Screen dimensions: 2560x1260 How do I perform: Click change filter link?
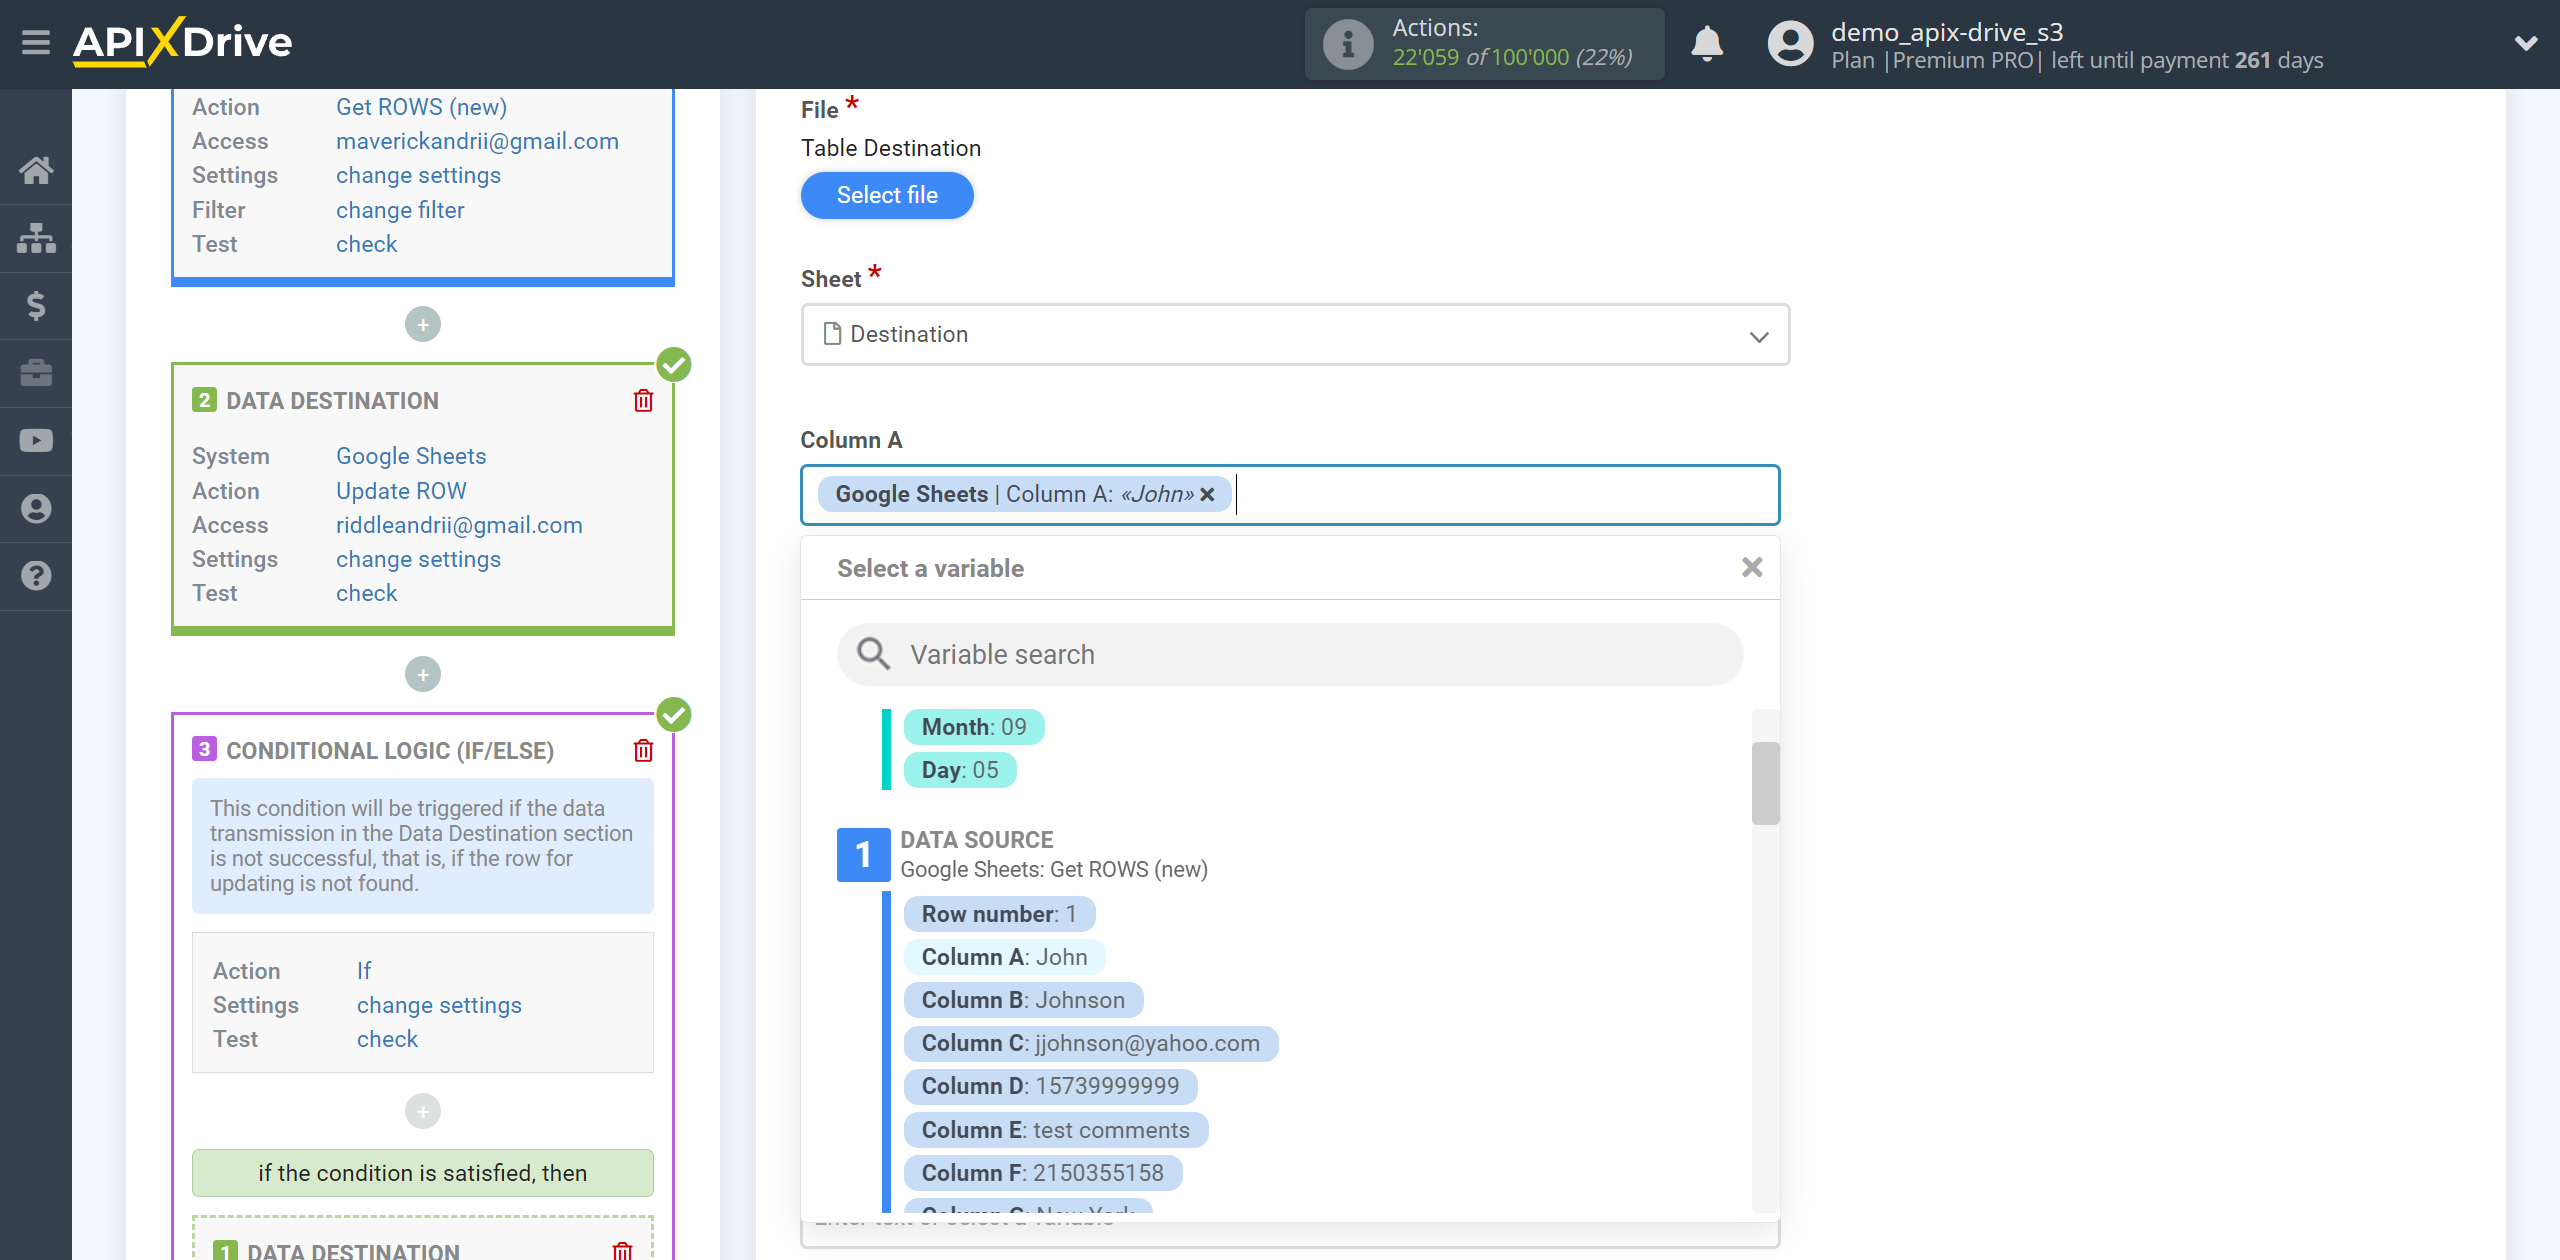click(400, 210)
